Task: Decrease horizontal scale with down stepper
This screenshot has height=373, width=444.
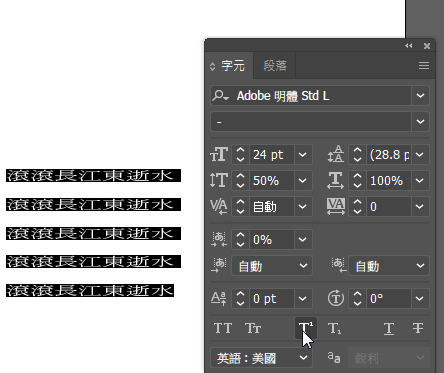Action: [357, 185]
